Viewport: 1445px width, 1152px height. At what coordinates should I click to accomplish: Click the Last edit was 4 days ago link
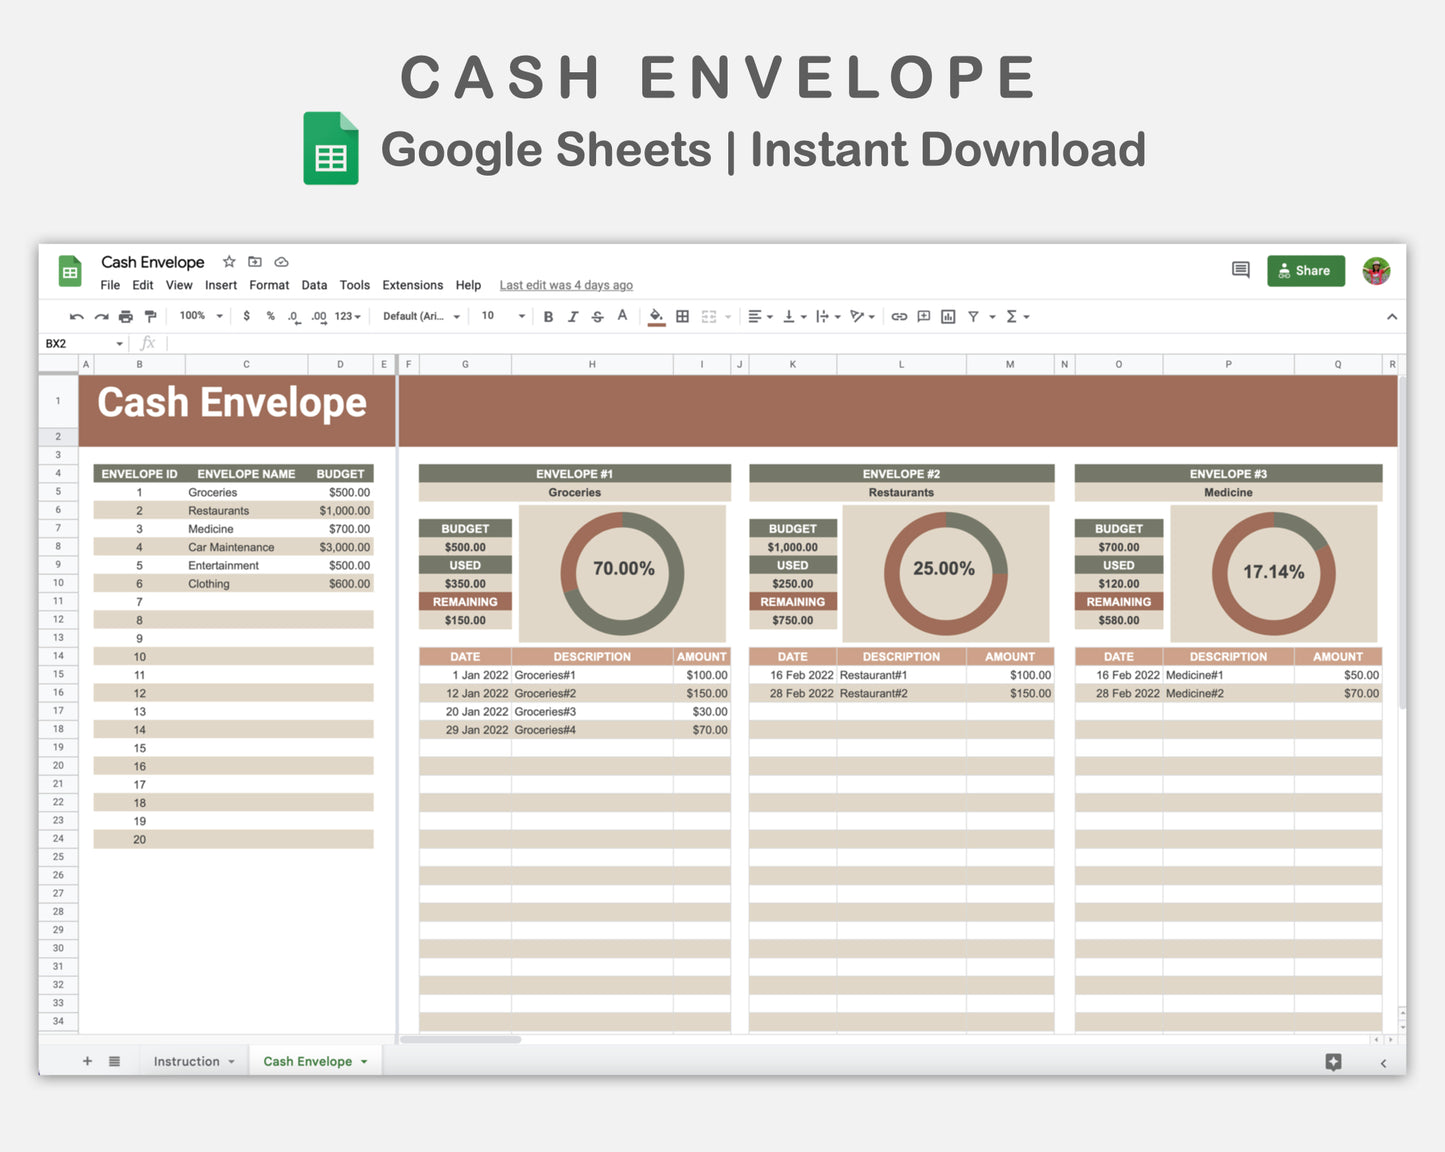pyautogui.click(x=565, y=285)
